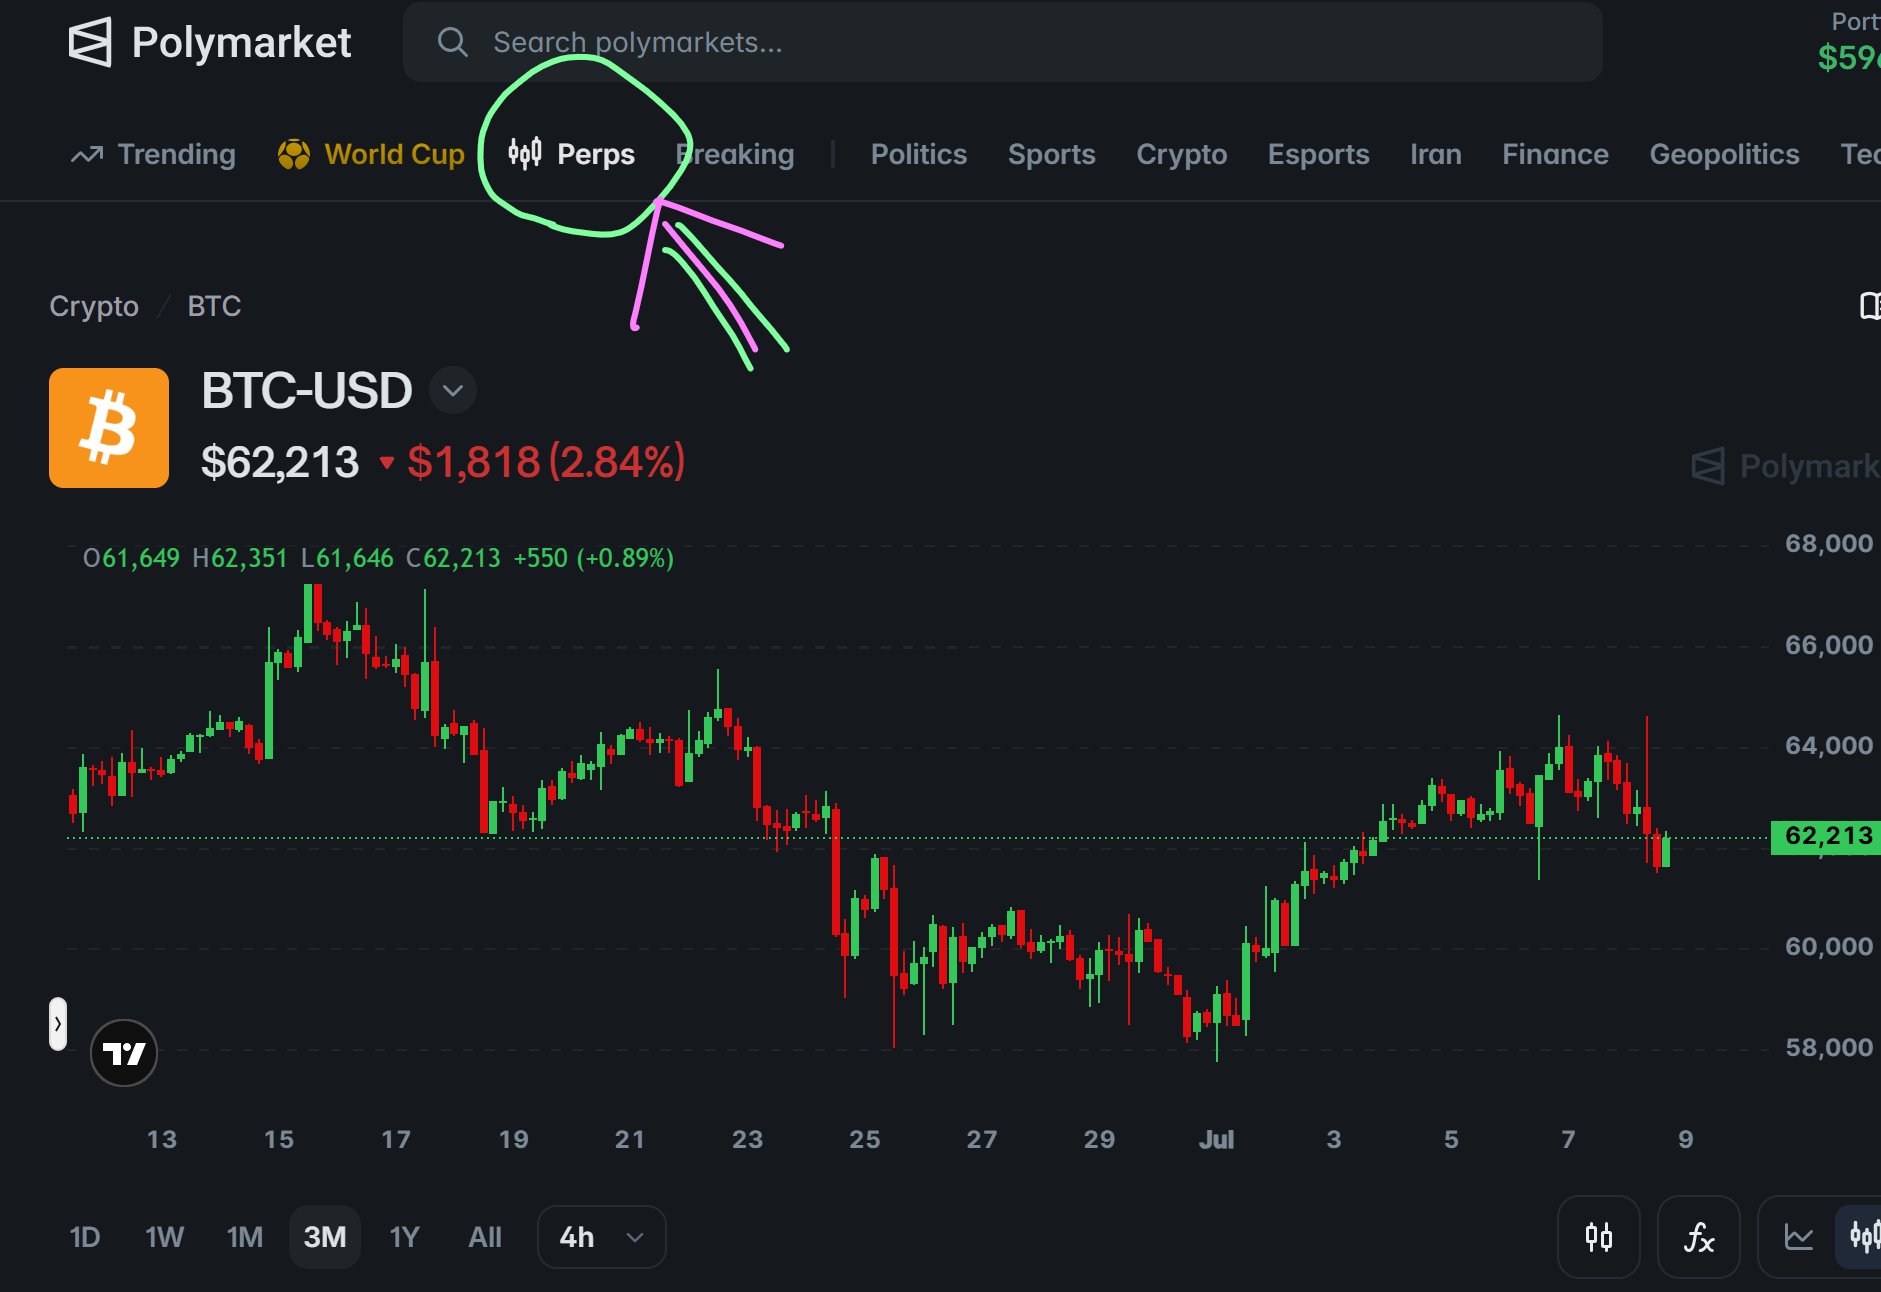
Task: Click the BTC-USD title text
Action: coord(306,390)
